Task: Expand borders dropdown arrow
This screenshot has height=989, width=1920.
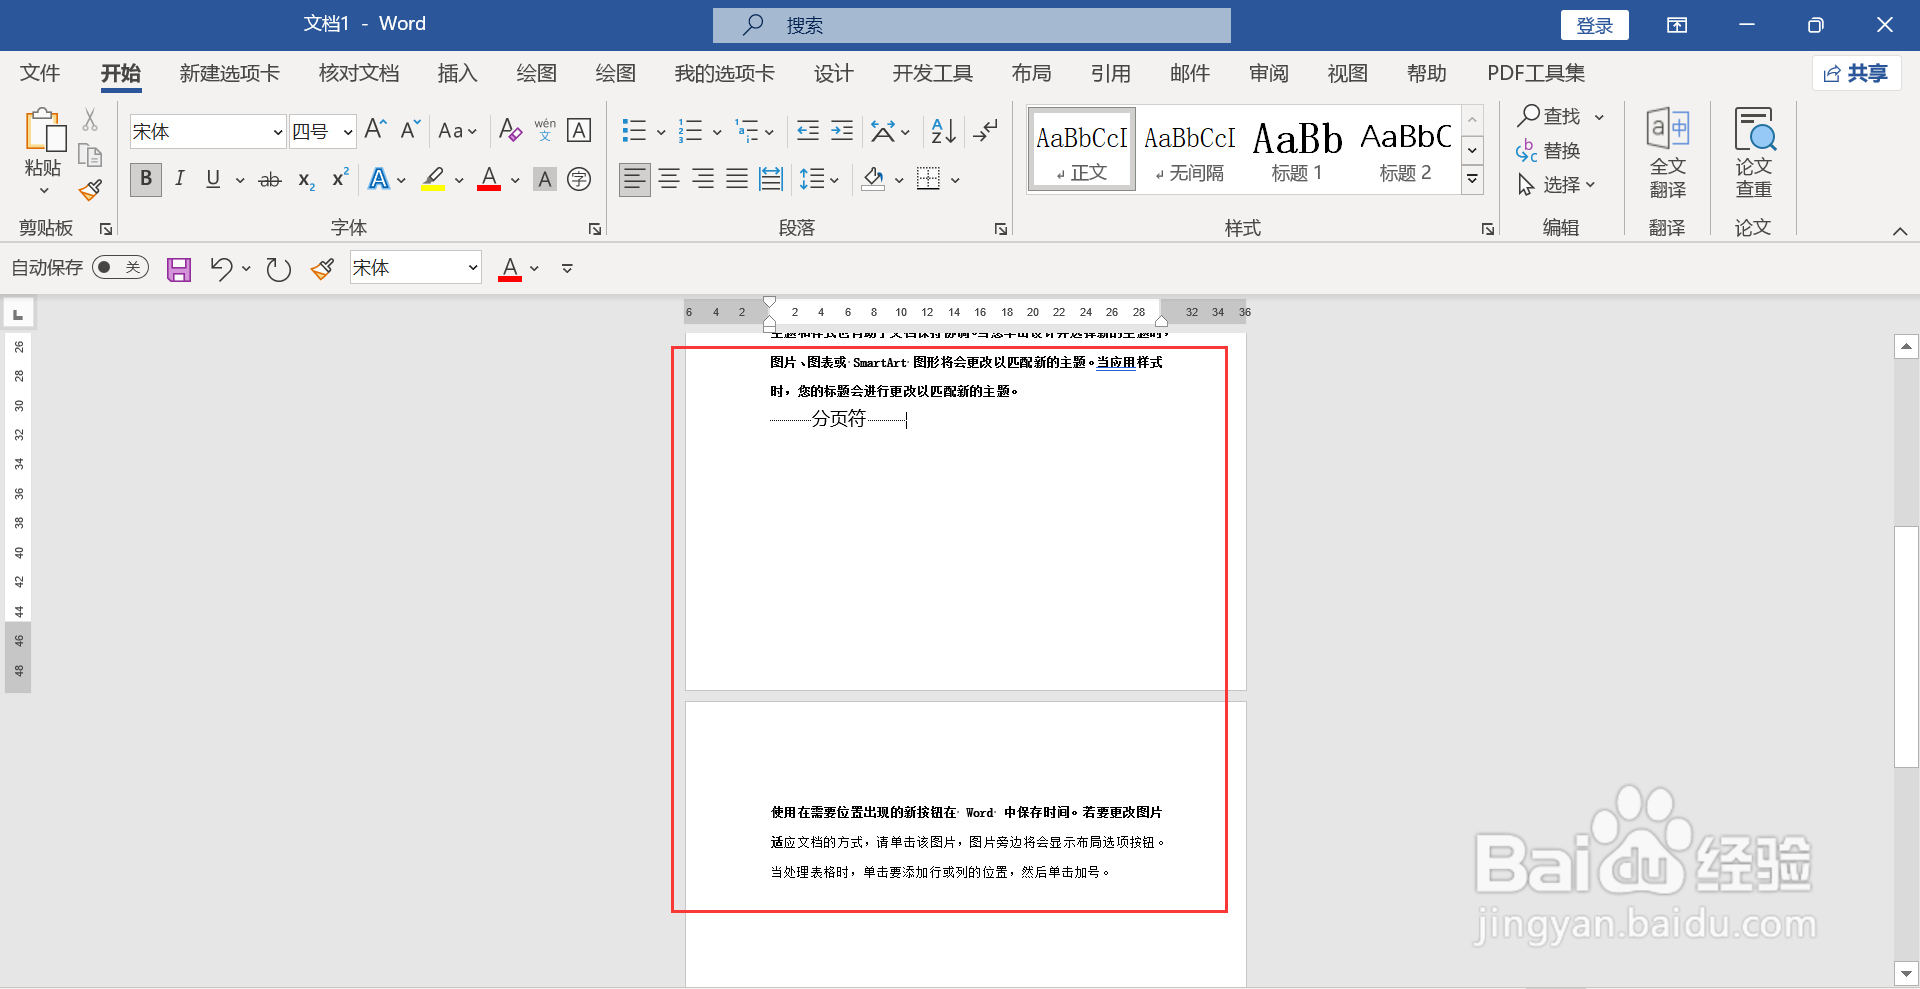Action: [x=956, y=180]
